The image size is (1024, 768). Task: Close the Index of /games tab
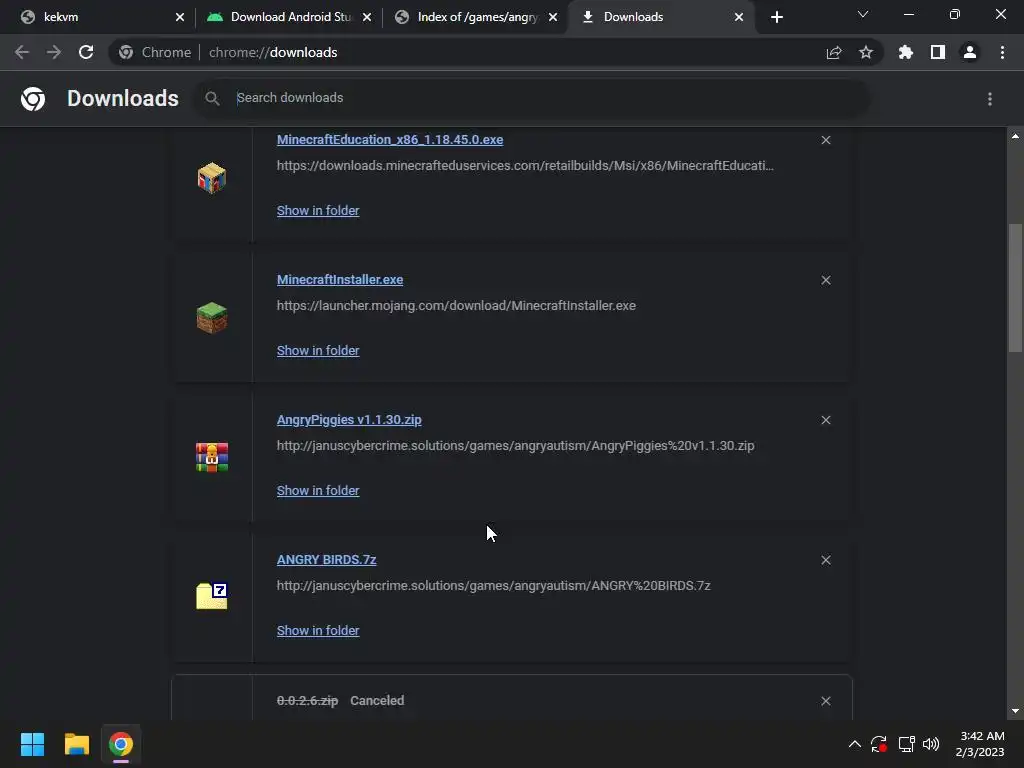pyautogui.click(x=553, y=17)
